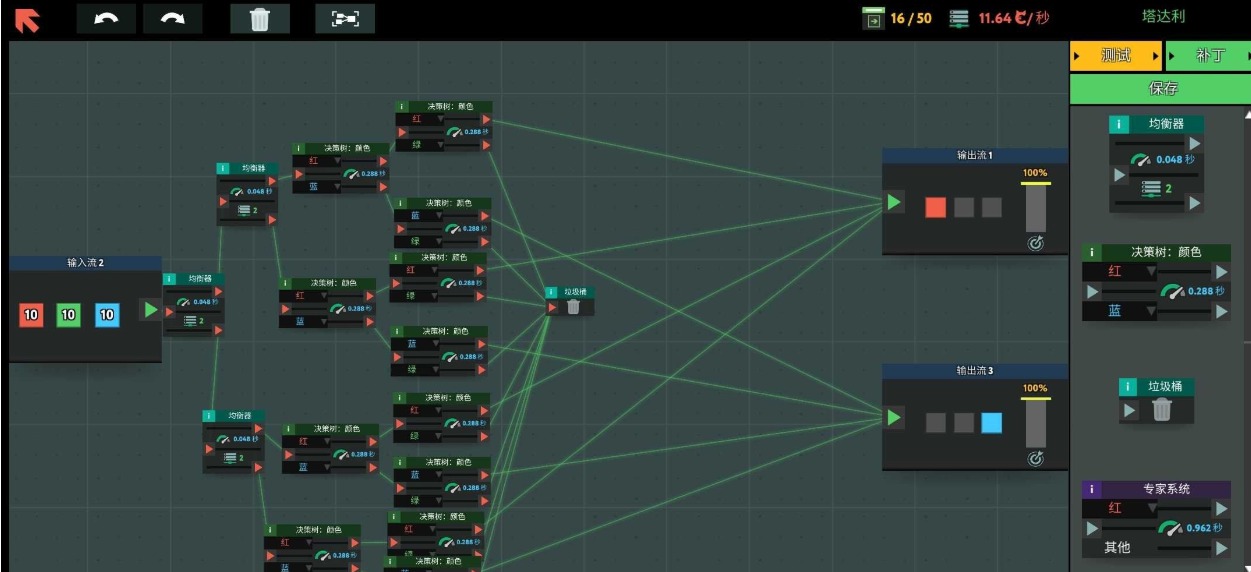Redo the last undone action
Viewport: 1251px width, 572px height.
172,19
